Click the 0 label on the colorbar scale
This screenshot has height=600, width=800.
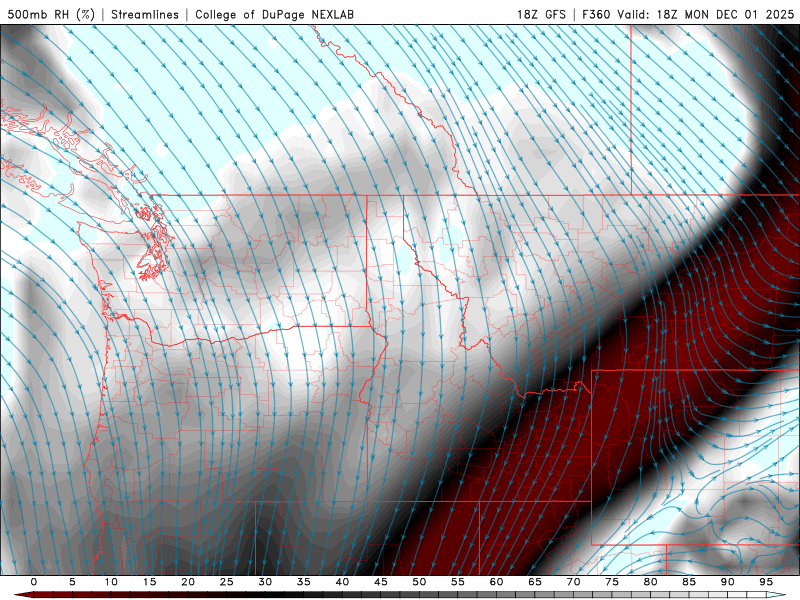[34, 582]
